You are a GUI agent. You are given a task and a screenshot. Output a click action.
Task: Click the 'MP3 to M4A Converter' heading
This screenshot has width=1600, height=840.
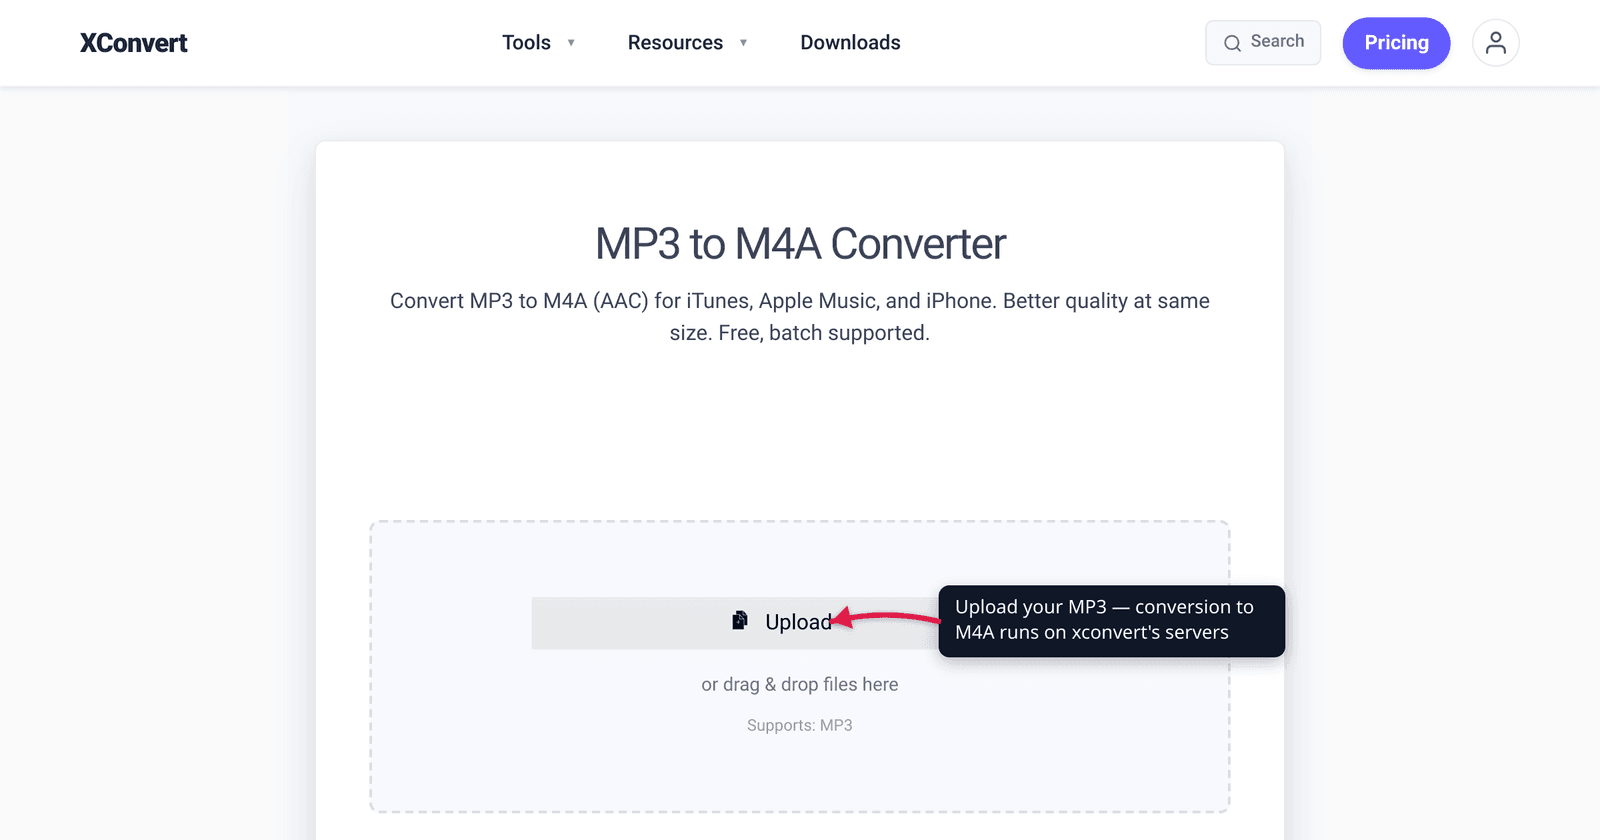click(800, 244)
